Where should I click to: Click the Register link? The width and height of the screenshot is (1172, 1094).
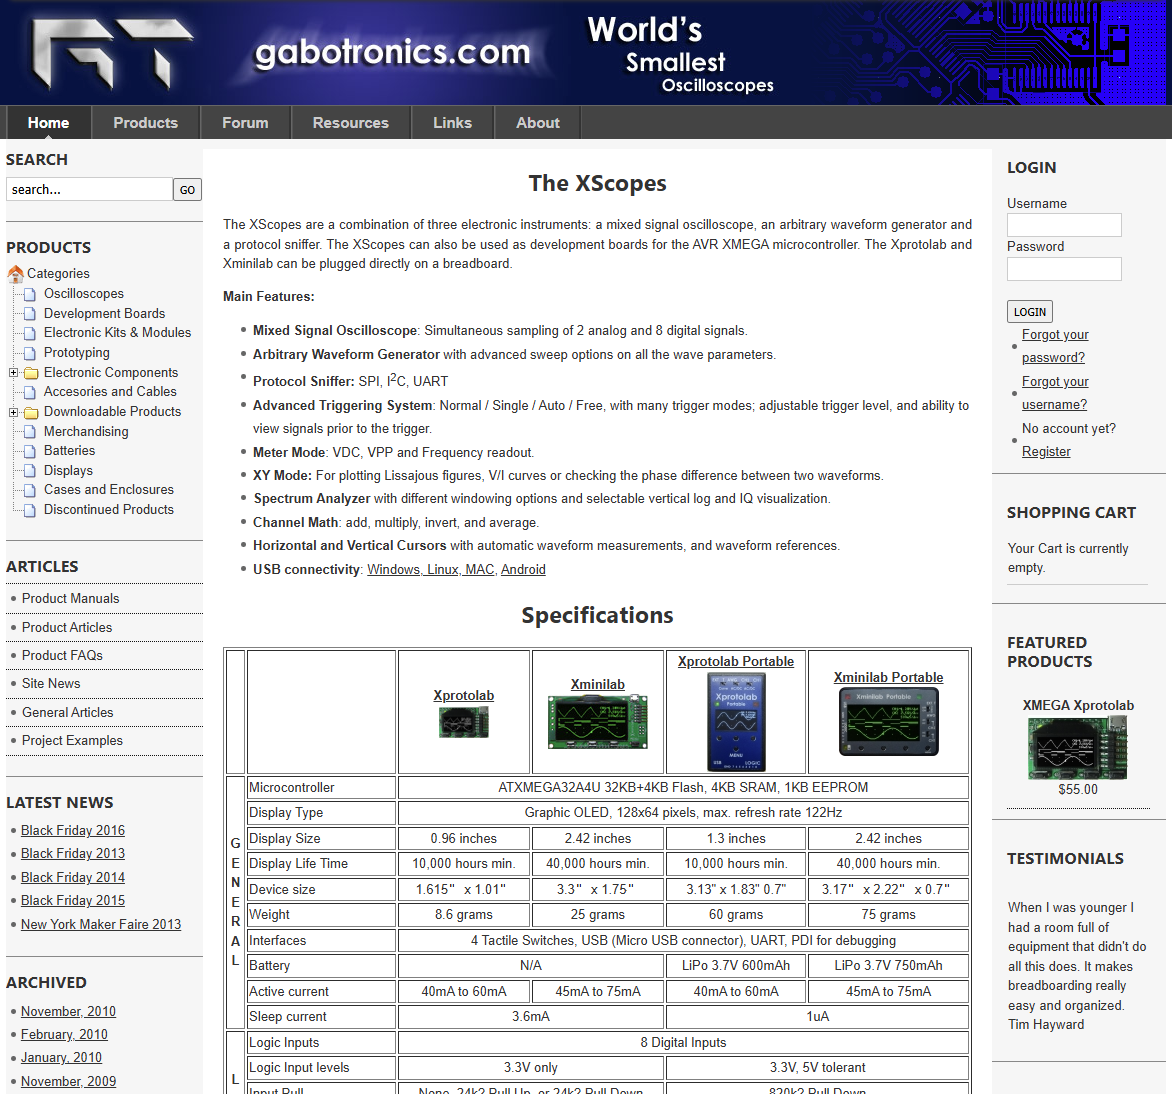[1045, 451]
